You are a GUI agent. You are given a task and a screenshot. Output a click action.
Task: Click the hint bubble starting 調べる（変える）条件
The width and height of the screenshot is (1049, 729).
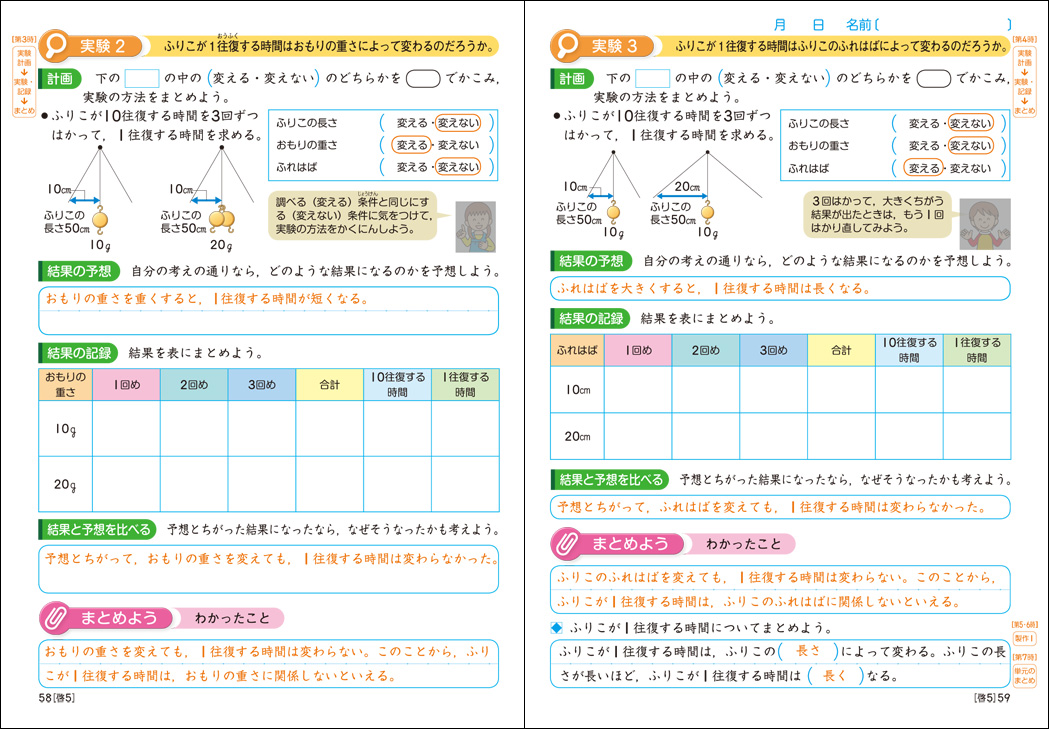click(x=353, y=215)
